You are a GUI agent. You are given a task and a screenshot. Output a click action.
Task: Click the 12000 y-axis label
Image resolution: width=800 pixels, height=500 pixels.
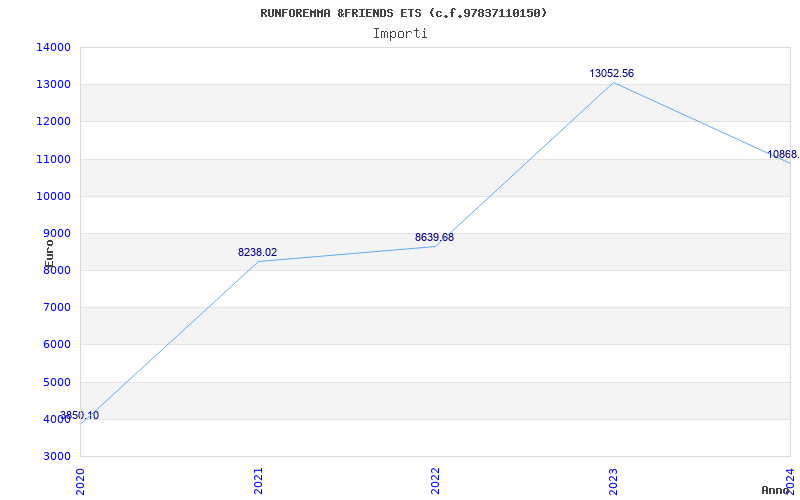[53, 122]
